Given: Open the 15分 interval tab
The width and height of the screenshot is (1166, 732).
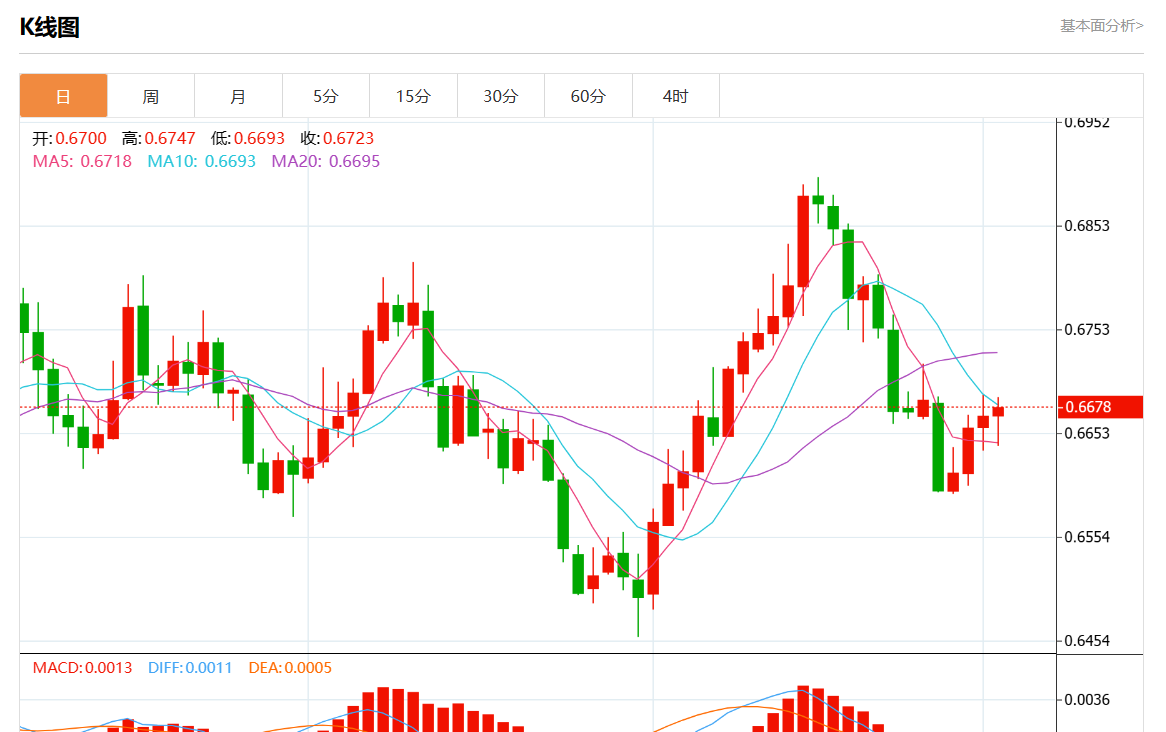Looking at the screenshot, I should (x=413, y=96).
